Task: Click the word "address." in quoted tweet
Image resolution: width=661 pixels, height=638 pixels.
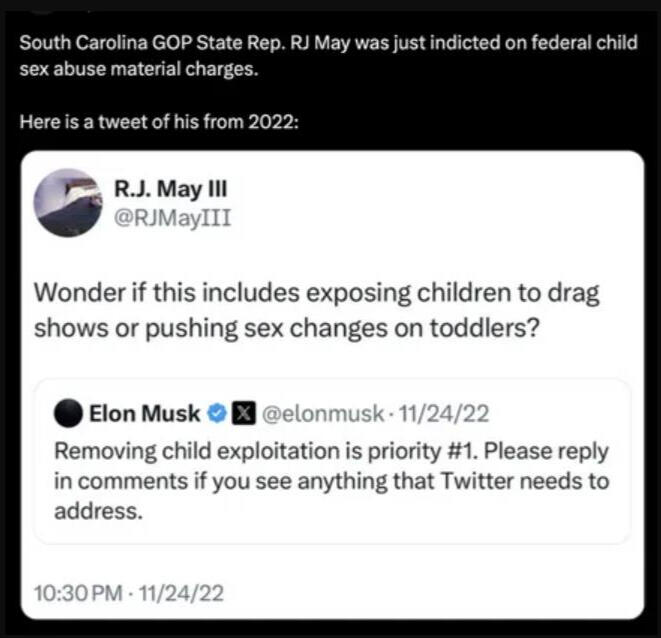Action: 96,514
